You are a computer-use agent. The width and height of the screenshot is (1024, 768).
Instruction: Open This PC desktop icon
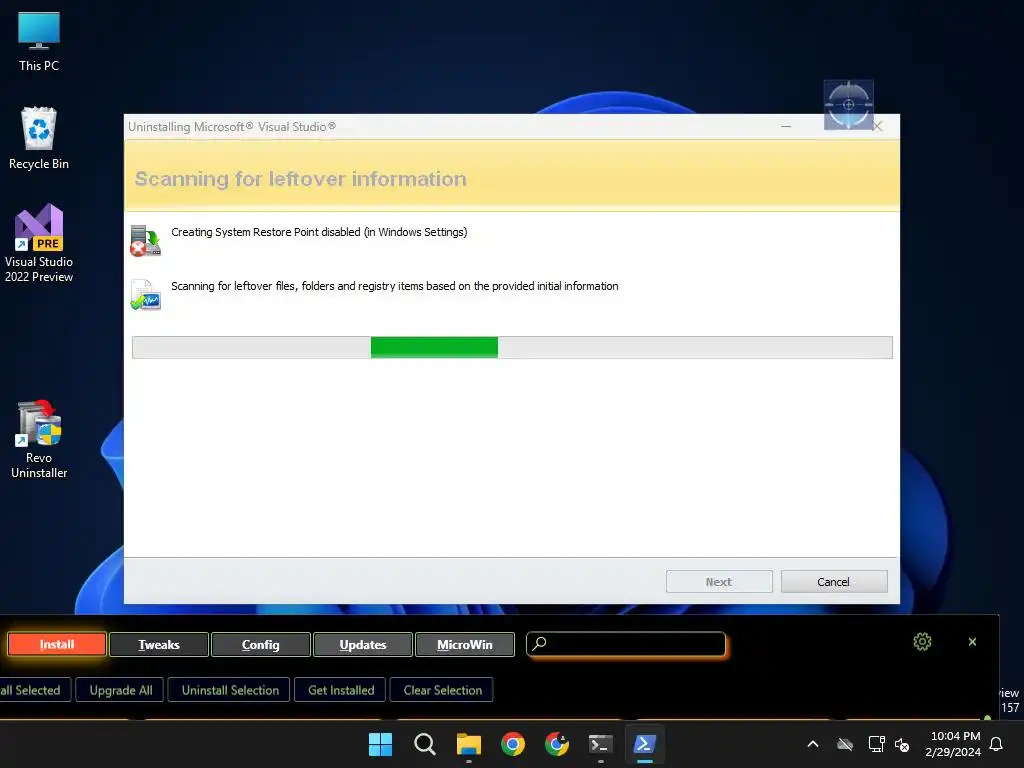[39, 41]
